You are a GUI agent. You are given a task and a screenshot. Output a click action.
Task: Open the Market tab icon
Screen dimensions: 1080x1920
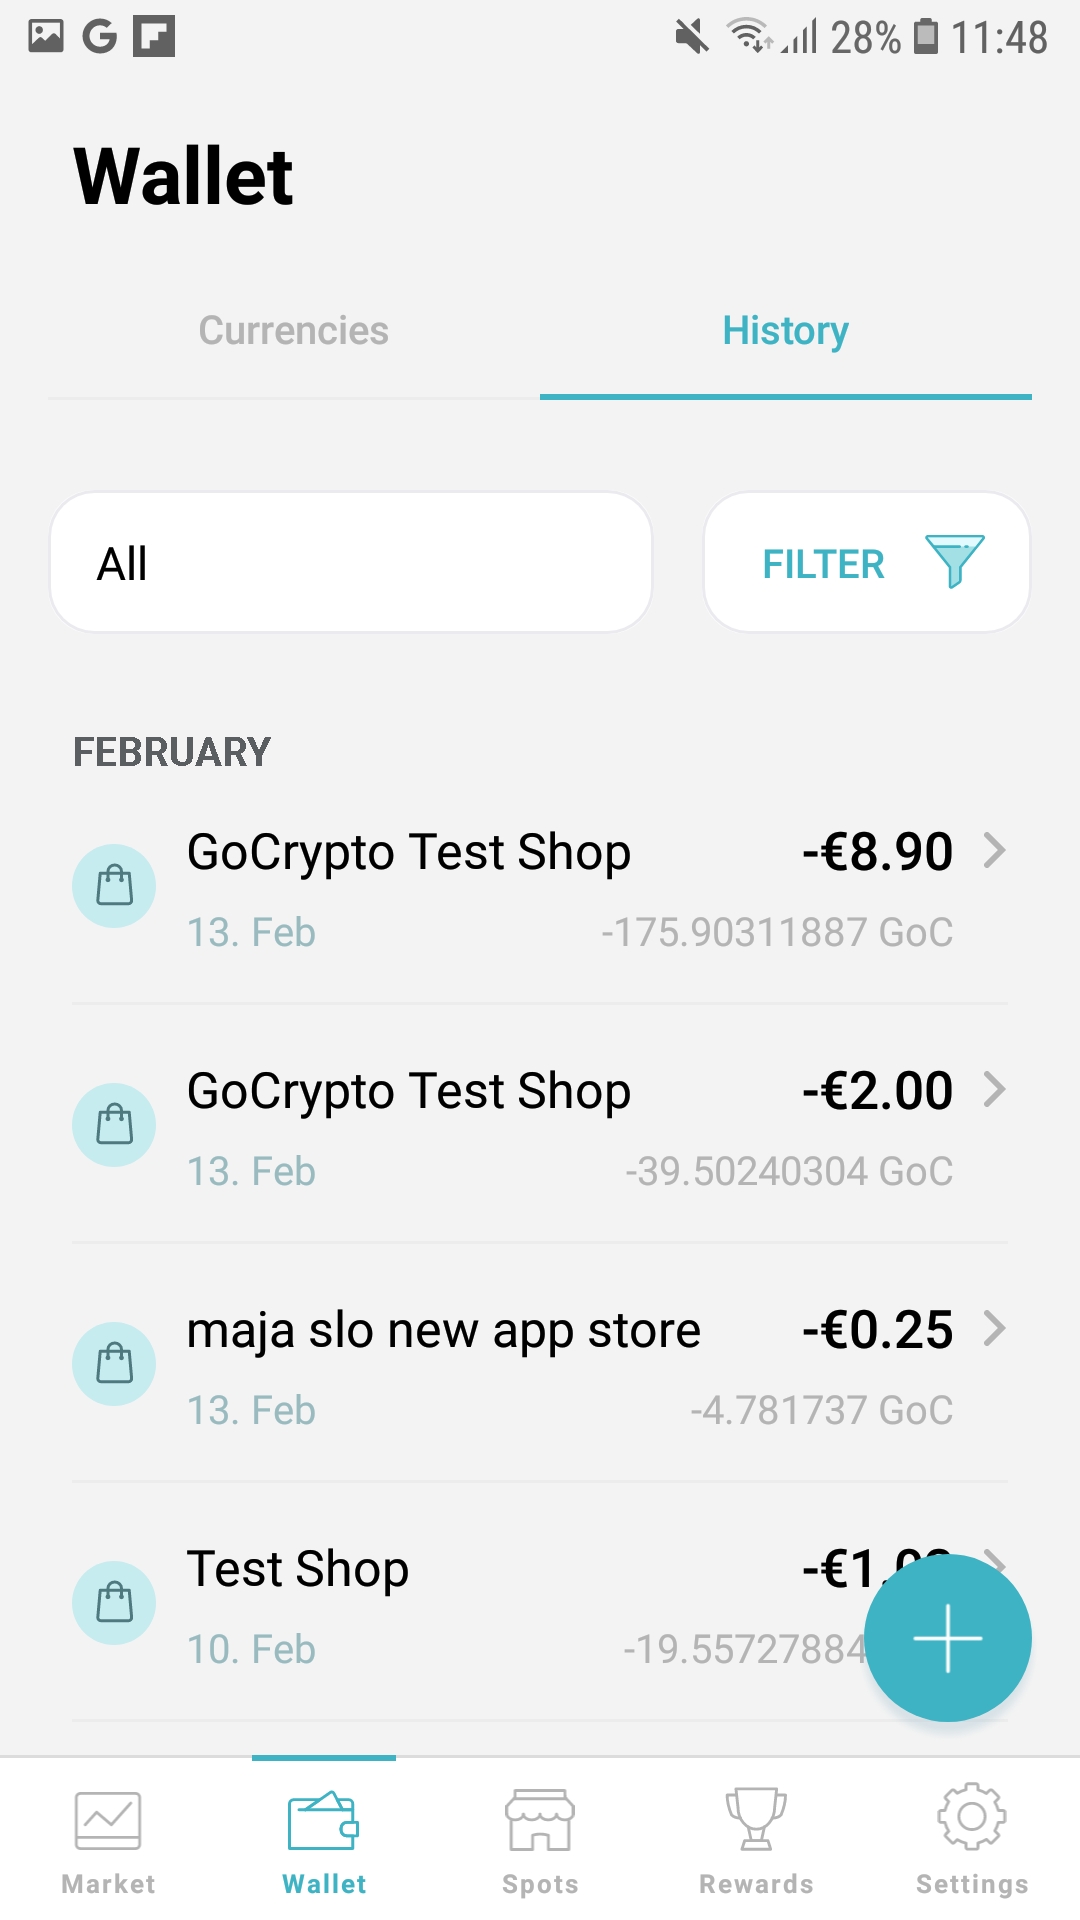click(108, 1822)
